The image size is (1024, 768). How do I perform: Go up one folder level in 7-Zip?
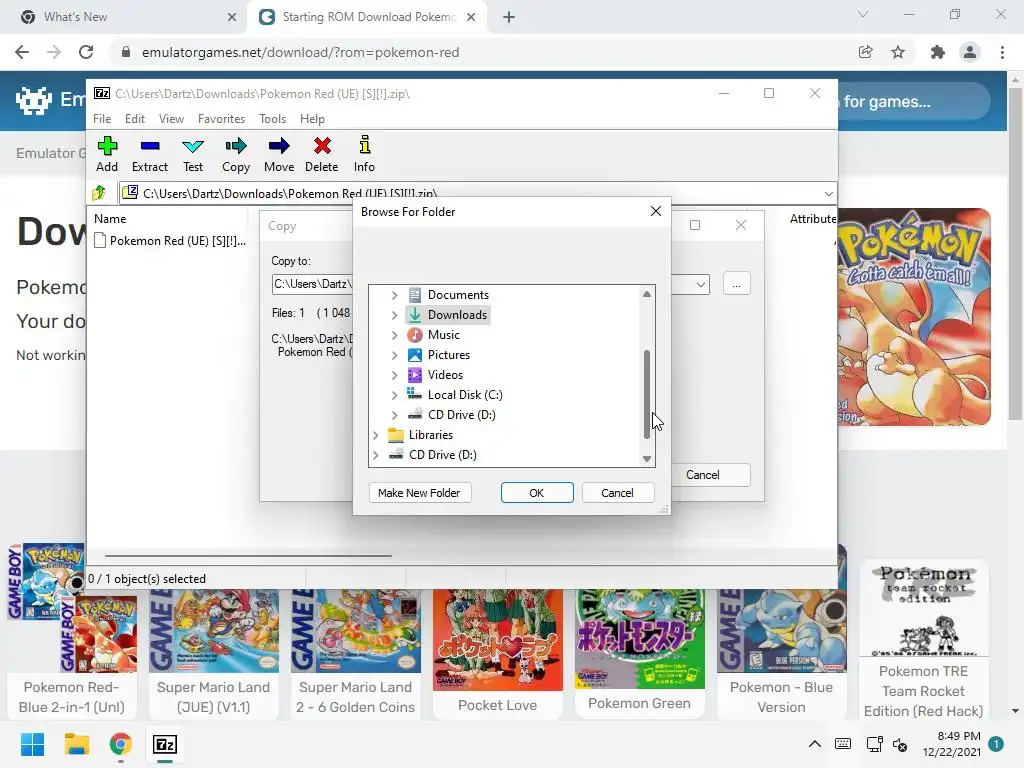(99, 193)
